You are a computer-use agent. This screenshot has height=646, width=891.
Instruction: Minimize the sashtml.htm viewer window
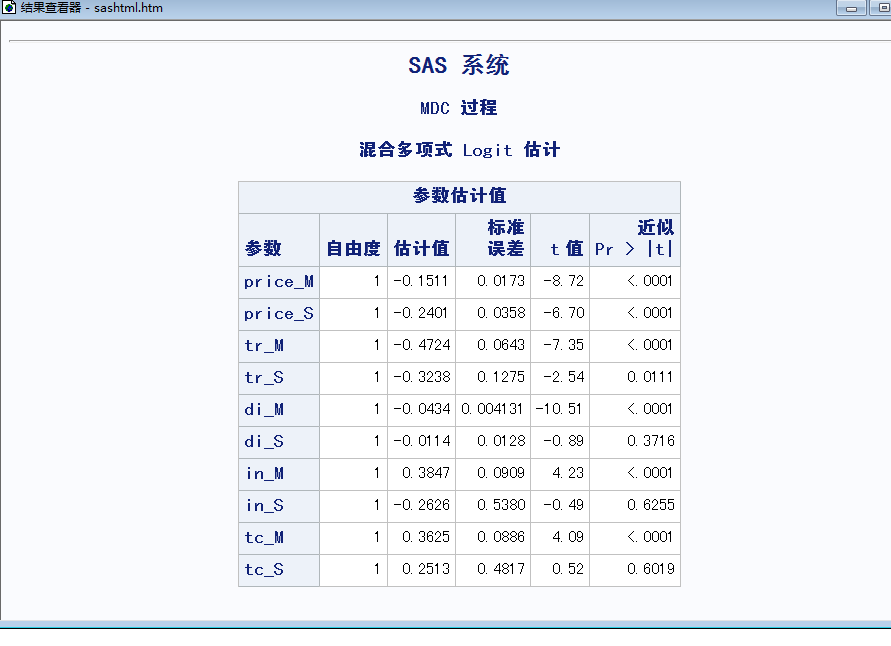[851, 8]
